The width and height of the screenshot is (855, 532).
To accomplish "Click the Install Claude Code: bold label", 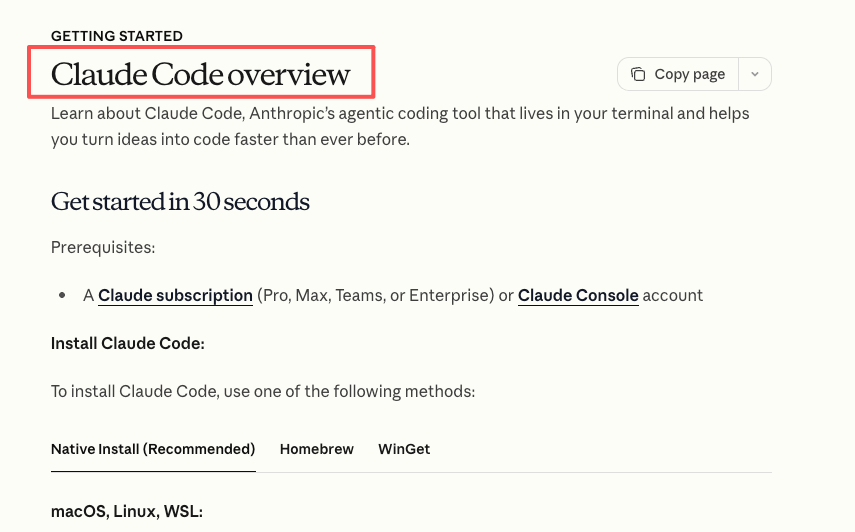I will pos(128,343).
